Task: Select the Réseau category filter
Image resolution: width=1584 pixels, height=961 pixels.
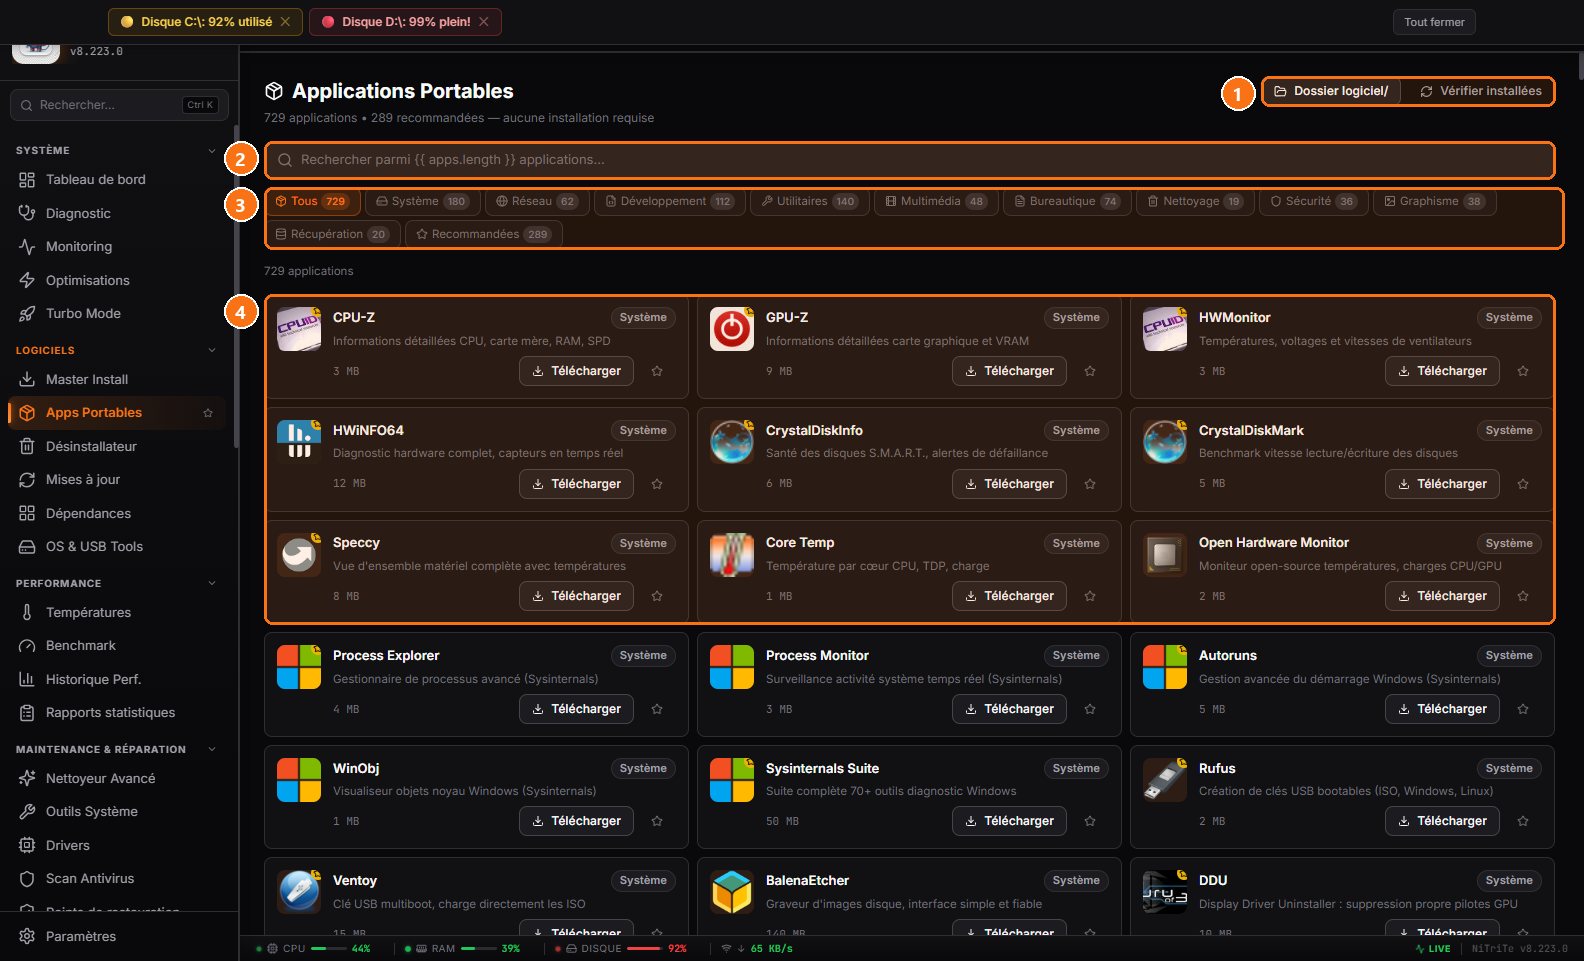Action: [537, 201]
